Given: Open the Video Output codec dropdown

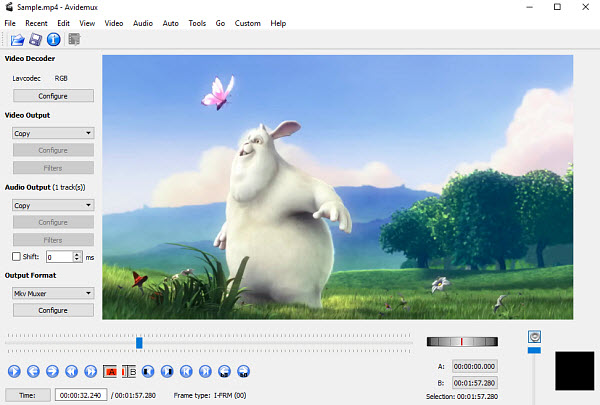Looking at the screenshot, I should 53,133.
